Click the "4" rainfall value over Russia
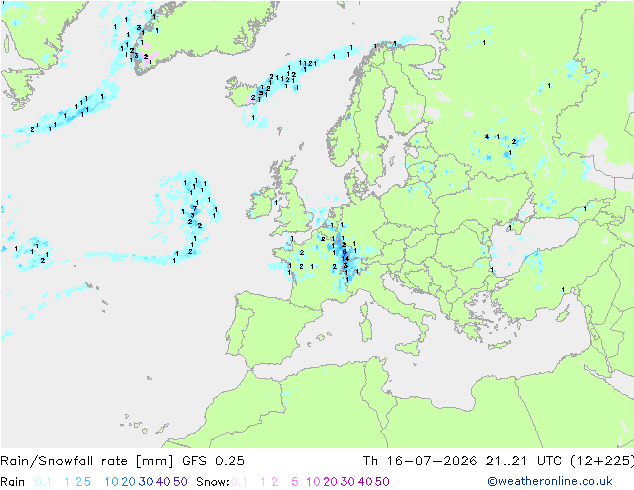Viewport: 634px width, 490px height. [x=487, y=137]
